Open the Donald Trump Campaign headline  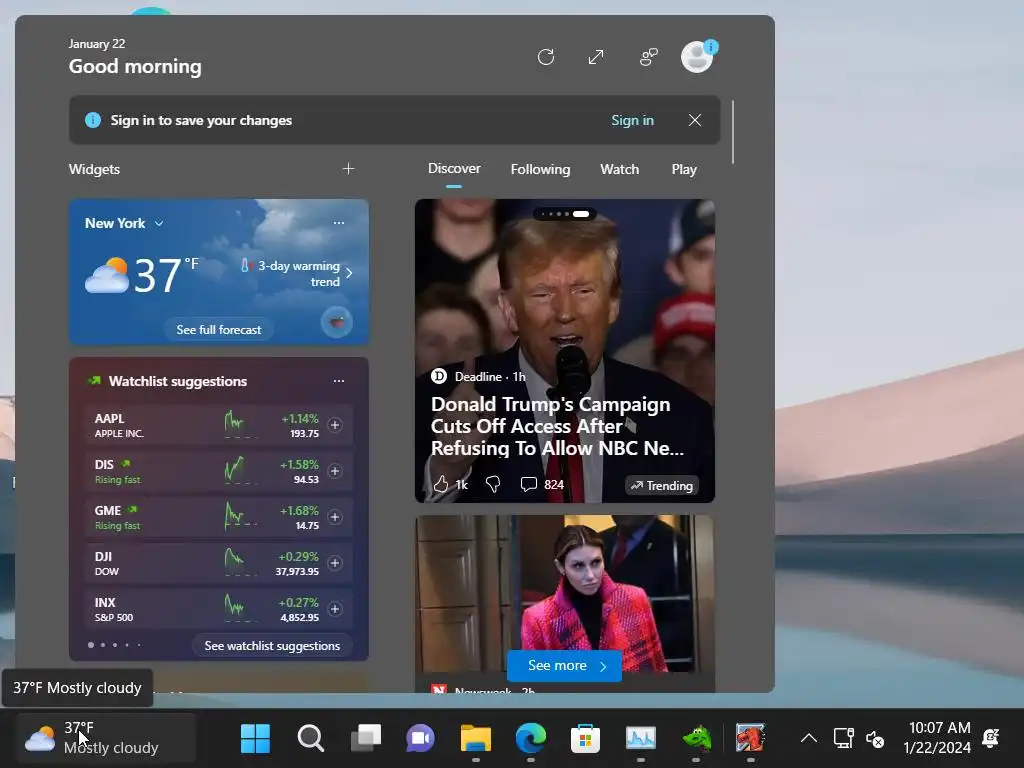(x=557, y=426)
